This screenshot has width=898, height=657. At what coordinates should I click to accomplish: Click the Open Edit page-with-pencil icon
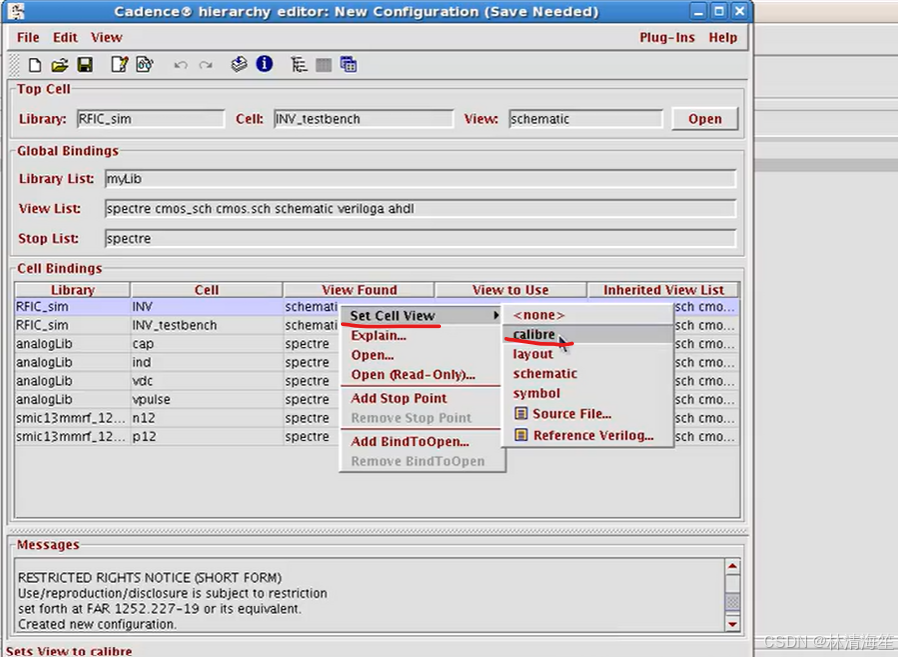[119, 65]
